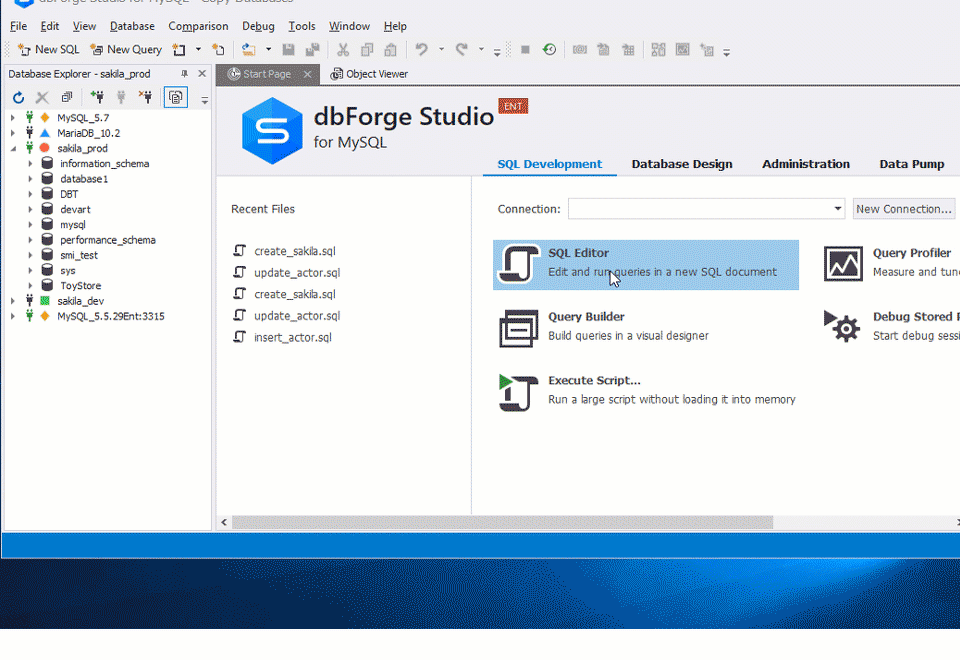Screen dimensions: 960x660
Task: Select the smi_test database
Action: [79, 255]
